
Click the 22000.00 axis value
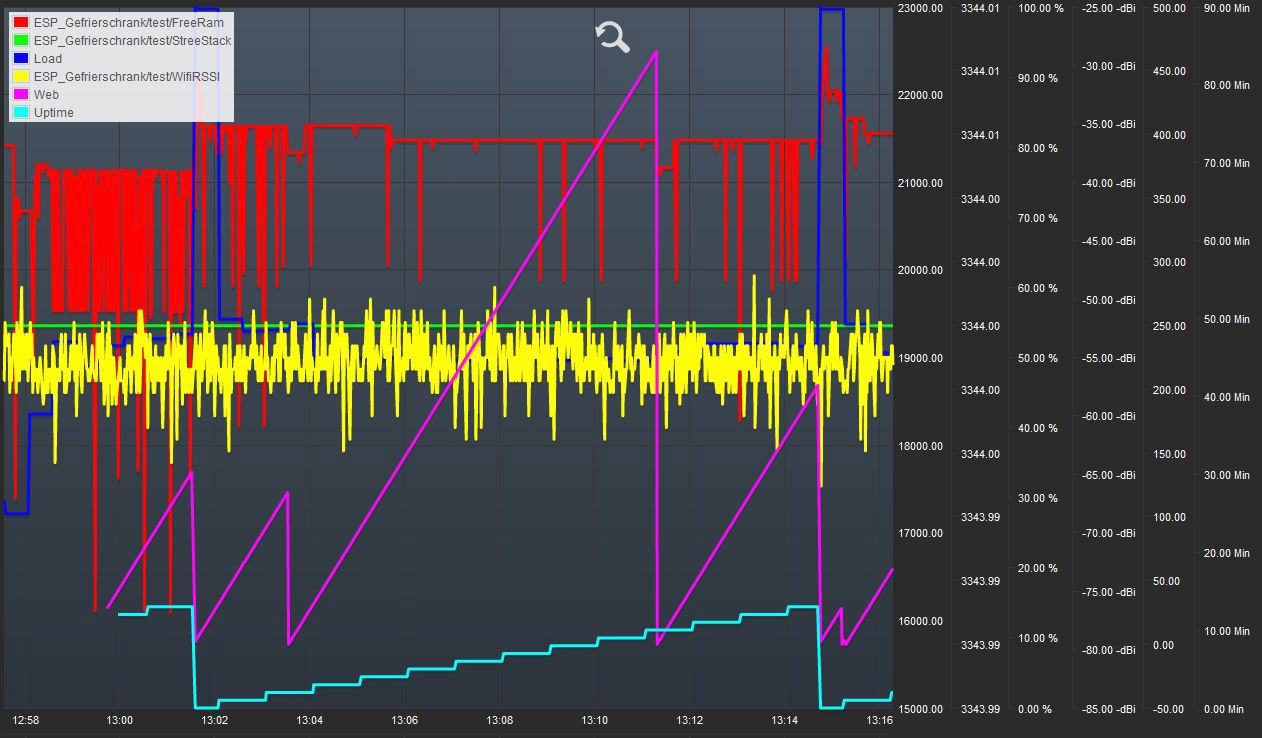pos(921,95)
